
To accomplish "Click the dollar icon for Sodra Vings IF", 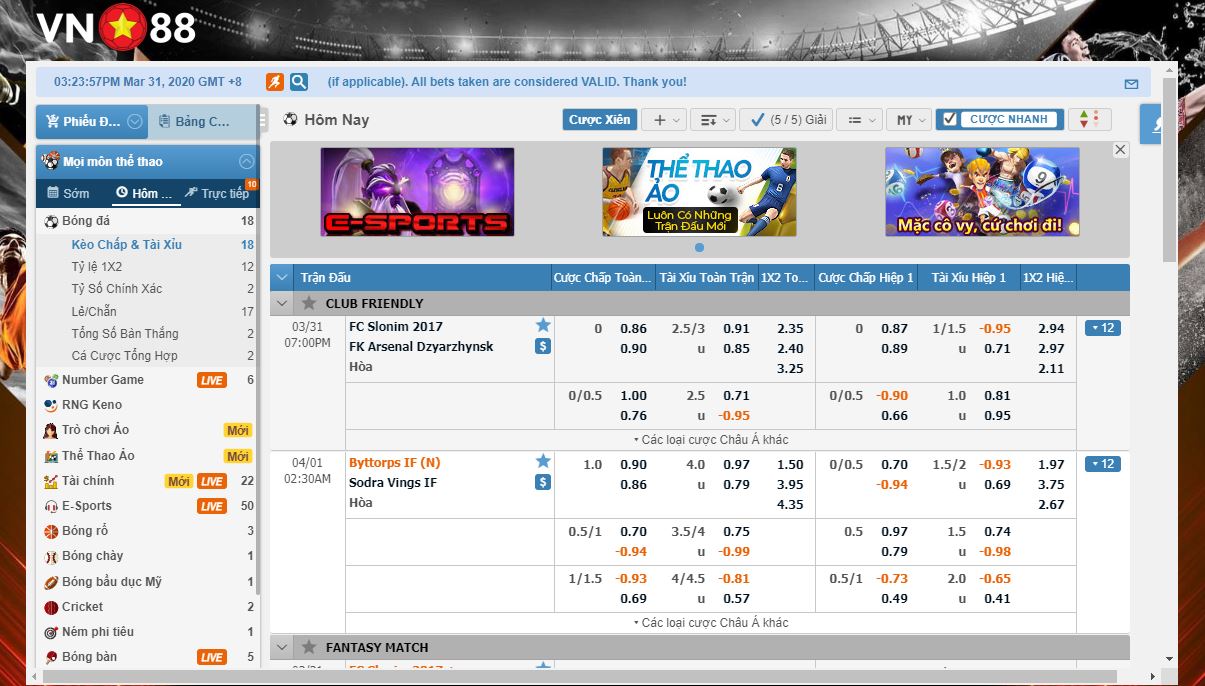I will pos(543,482).
